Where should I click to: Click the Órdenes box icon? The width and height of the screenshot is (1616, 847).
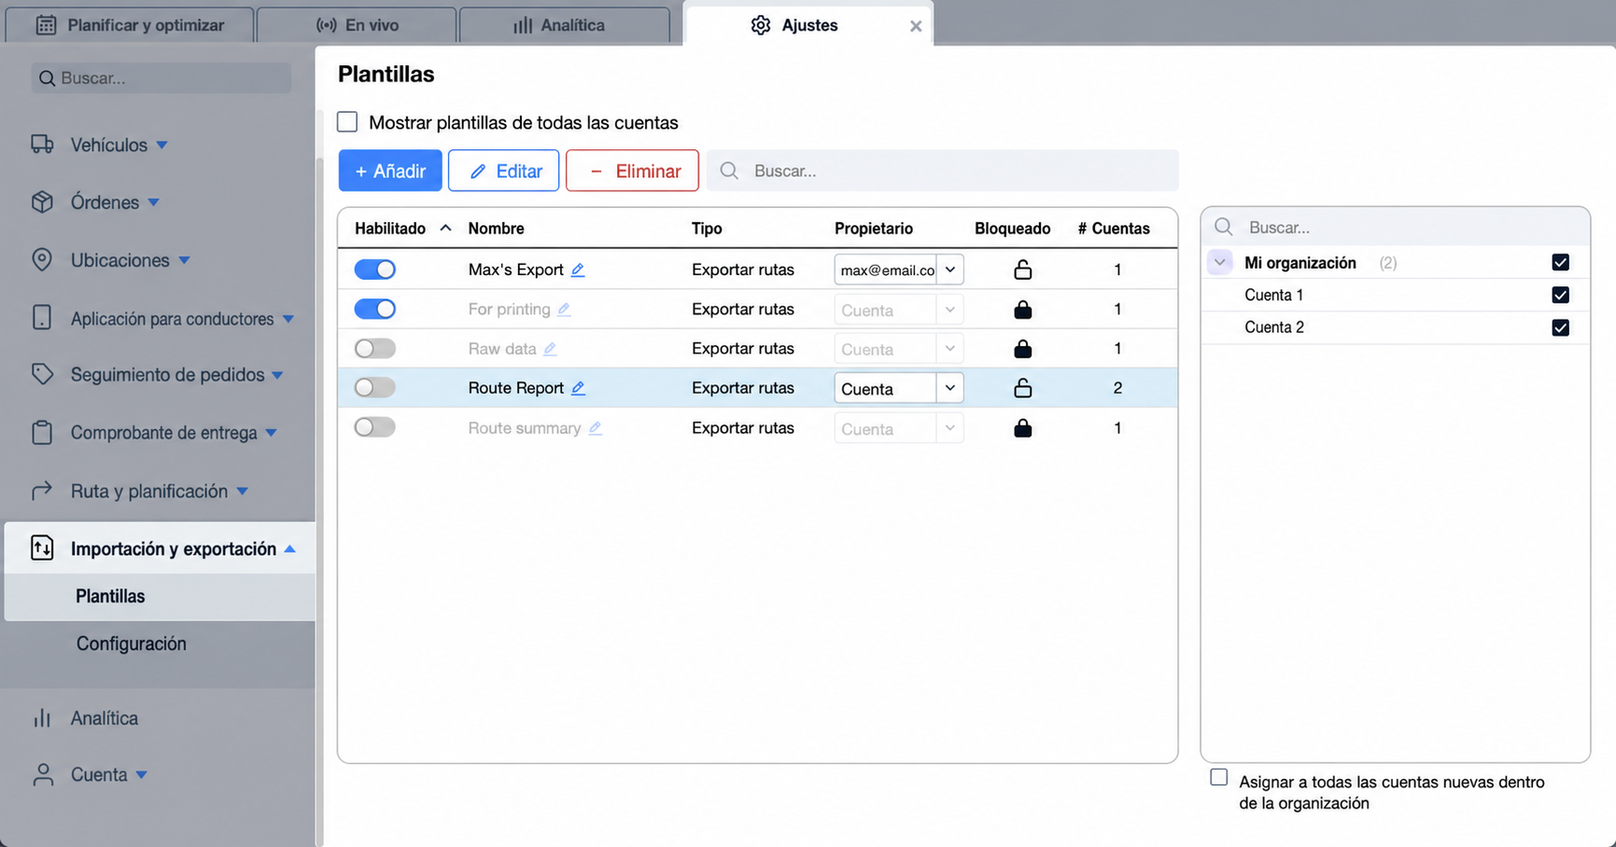[x=42, y=202]
